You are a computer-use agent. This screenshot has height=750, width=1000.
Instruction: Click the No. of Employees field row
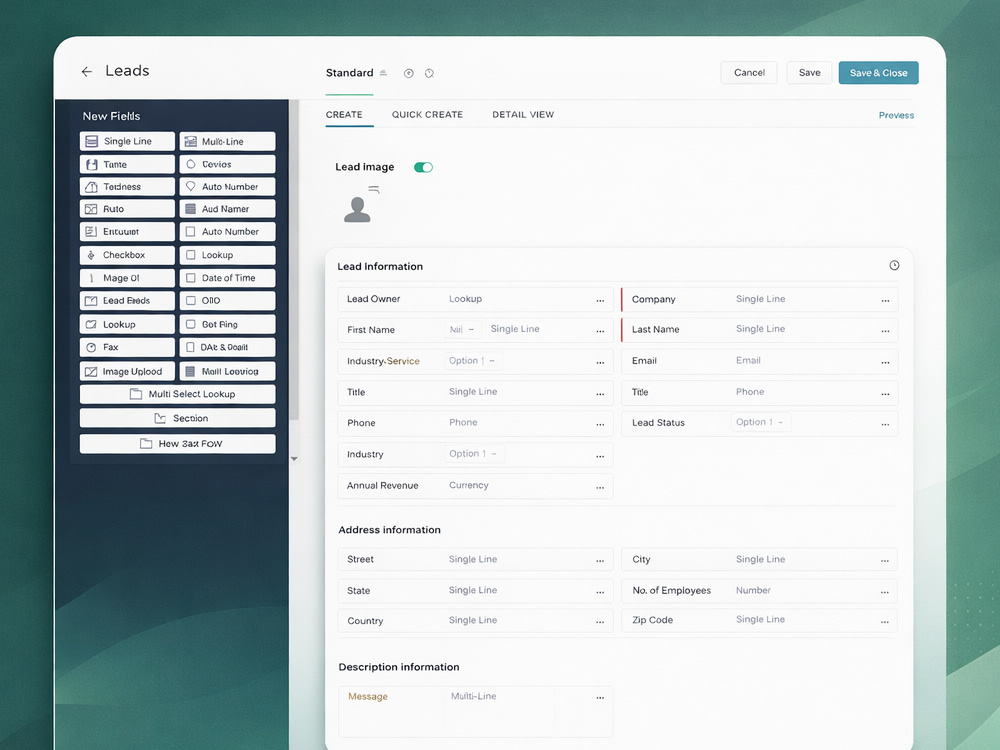pyautogui.click(x=760, y=591)
